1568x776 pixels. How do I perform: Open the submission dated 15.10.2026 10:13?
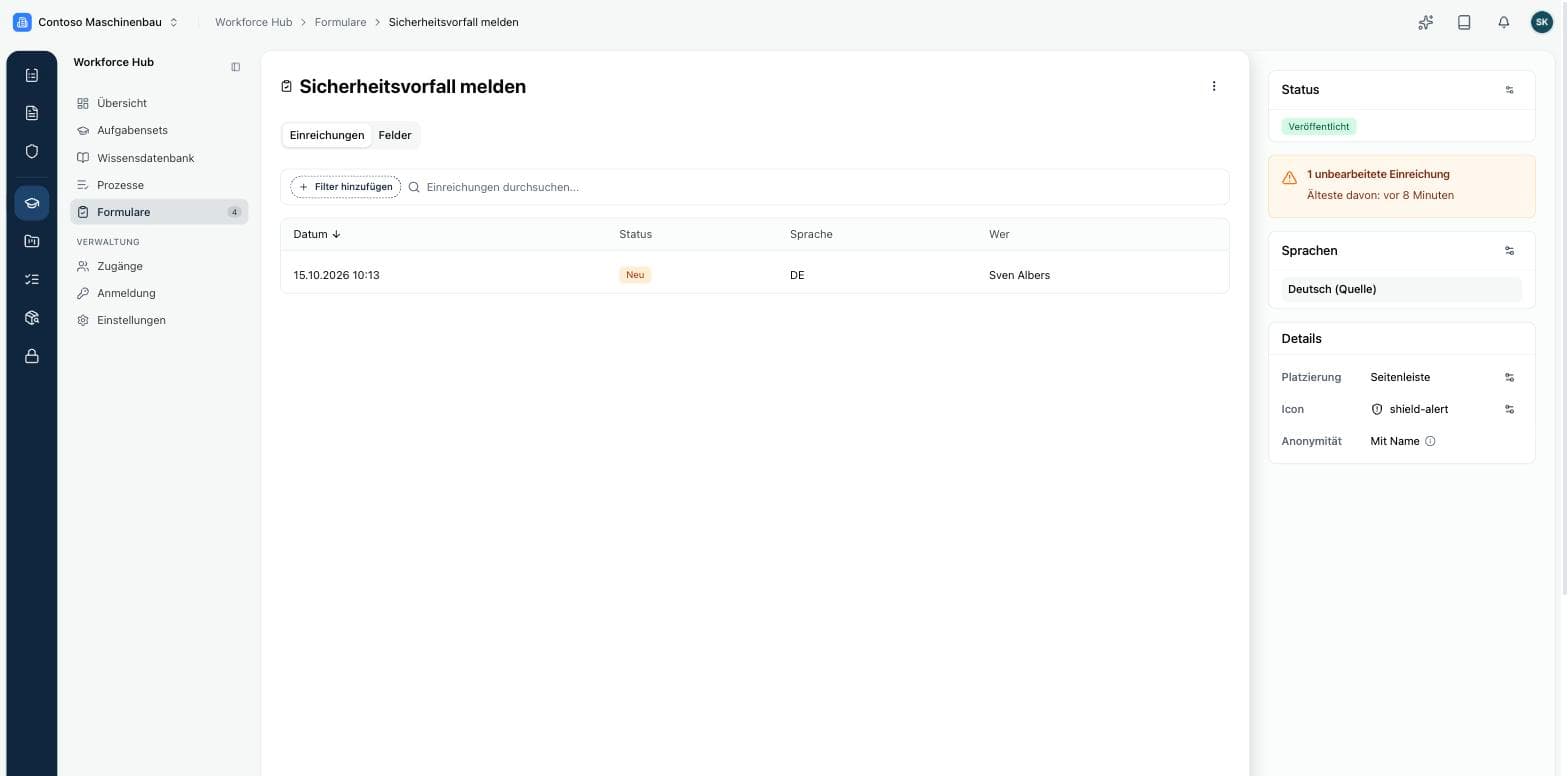(754, 275)
